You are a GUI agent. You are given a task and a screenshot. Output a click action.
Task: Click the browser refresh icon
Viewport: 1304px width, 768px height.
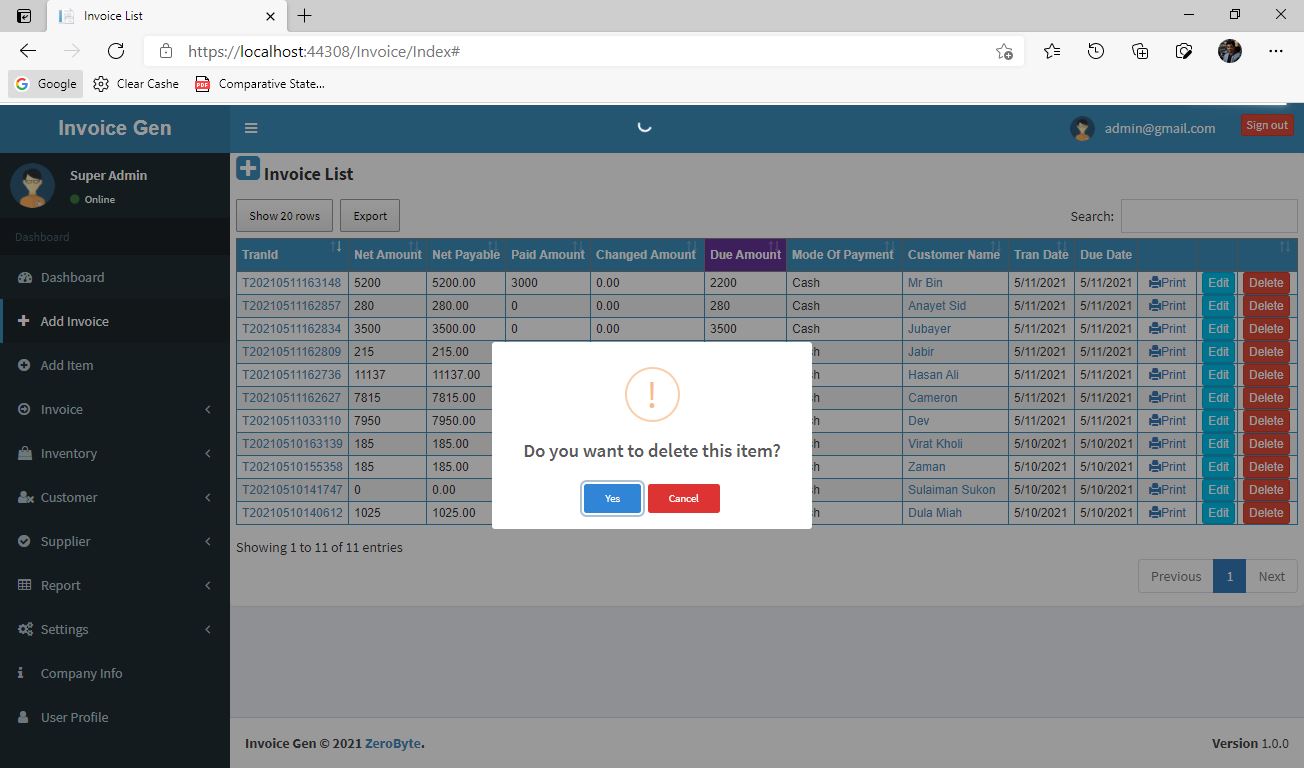115,51
